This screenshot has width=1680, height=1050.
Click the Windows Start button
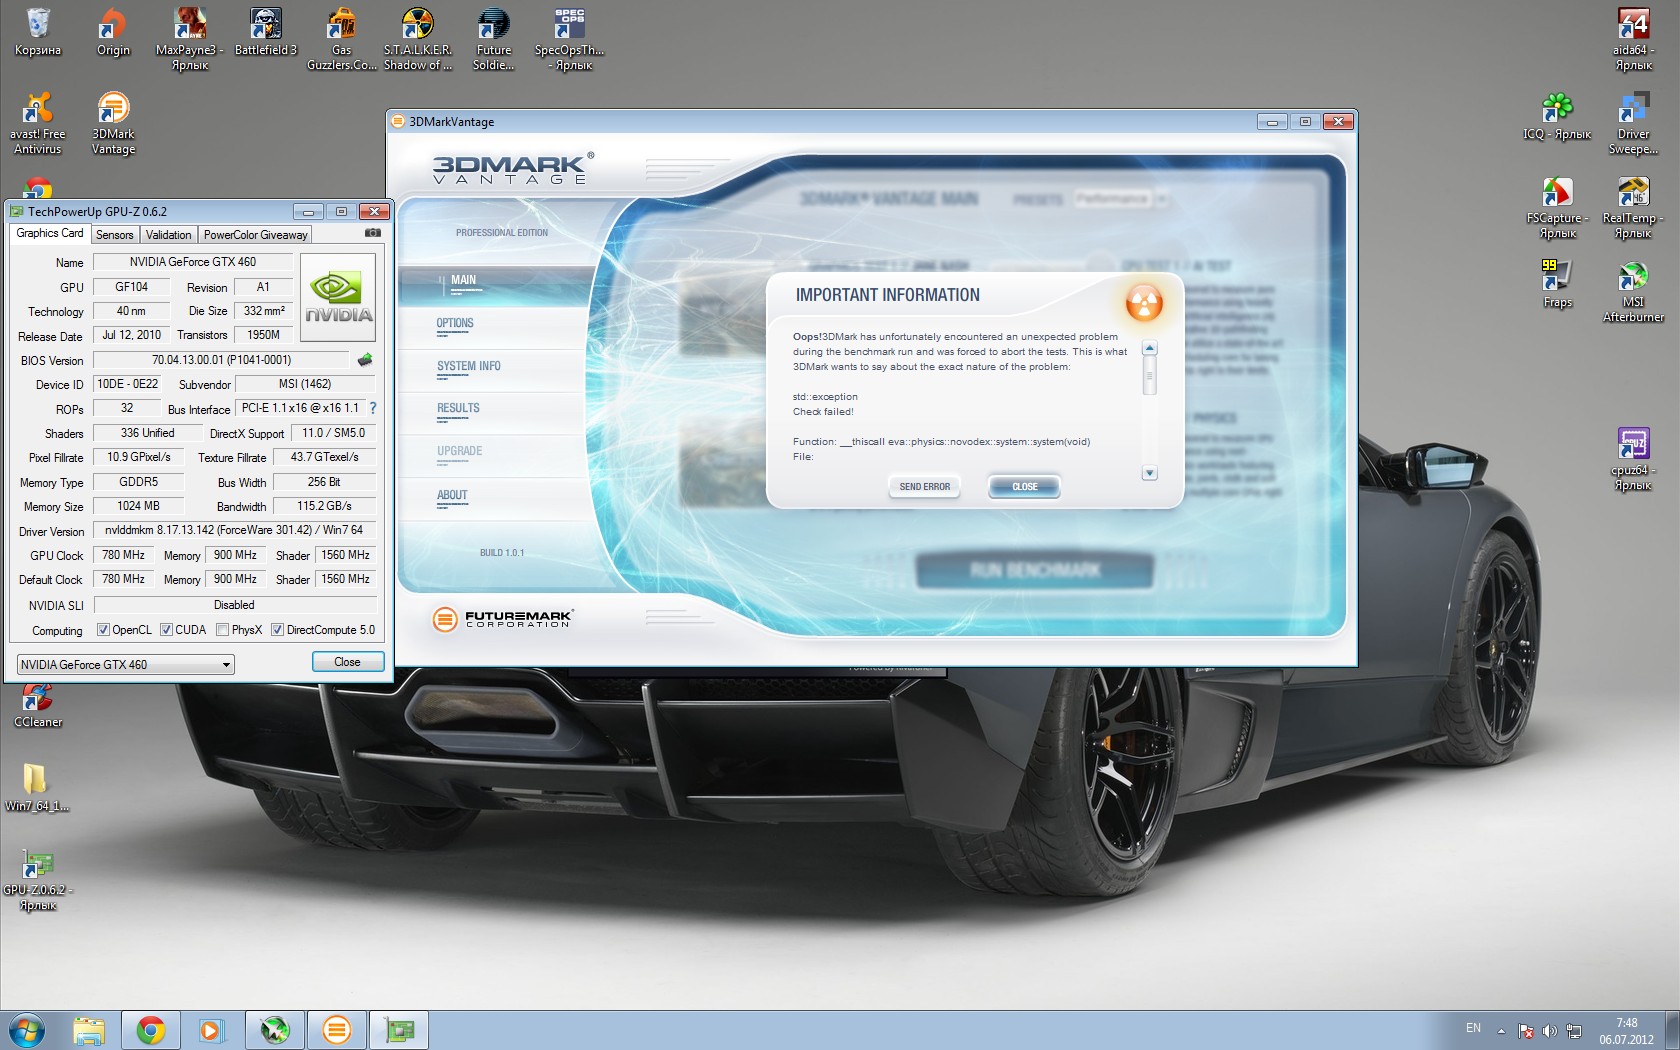click(x=27, y=1030)
